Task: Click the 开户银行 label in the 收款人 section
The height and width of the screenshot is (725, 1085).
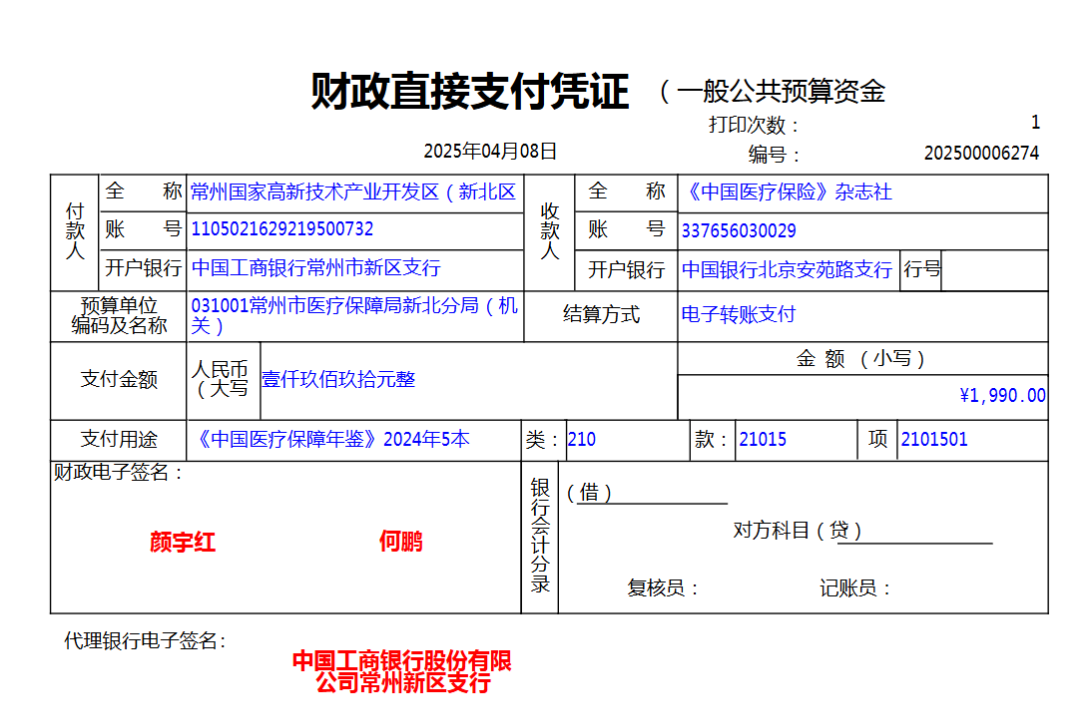Action: click(x=626, y=269)
